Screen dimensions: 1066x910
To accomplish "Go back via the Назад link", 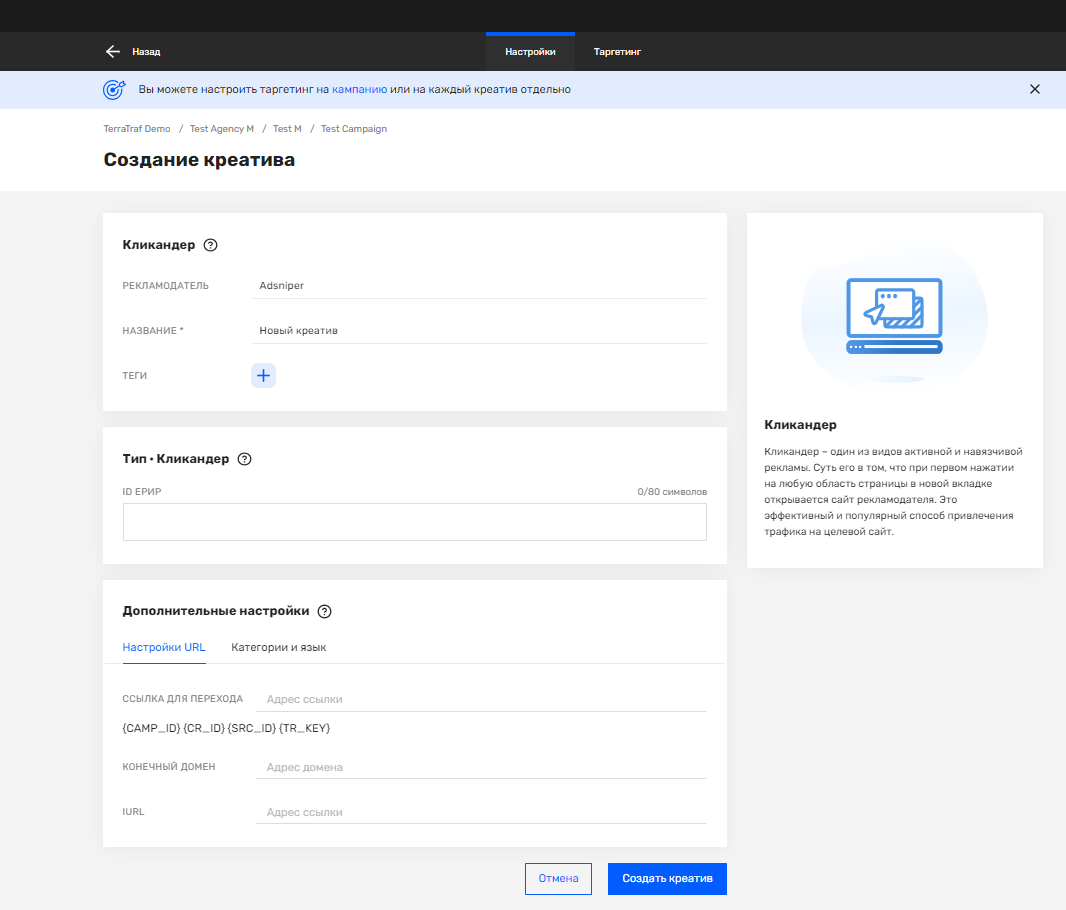I will coord(146,52).
